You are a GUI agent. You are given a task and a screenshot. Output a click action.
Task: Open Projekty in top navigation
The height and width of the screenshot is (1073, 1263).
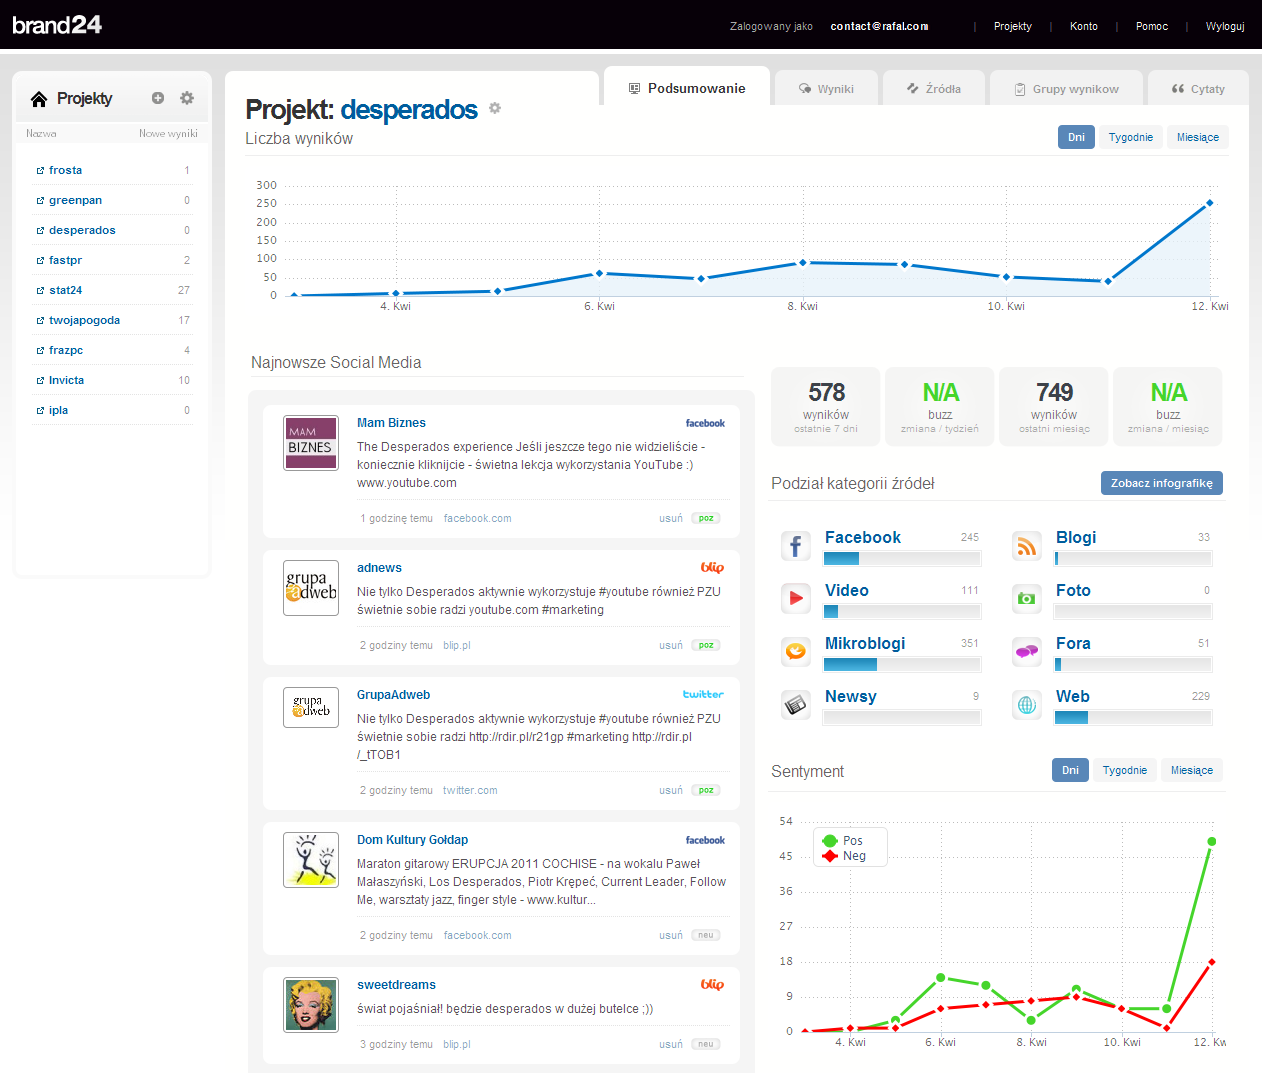pyautogui.click(x=1012, y=26)
